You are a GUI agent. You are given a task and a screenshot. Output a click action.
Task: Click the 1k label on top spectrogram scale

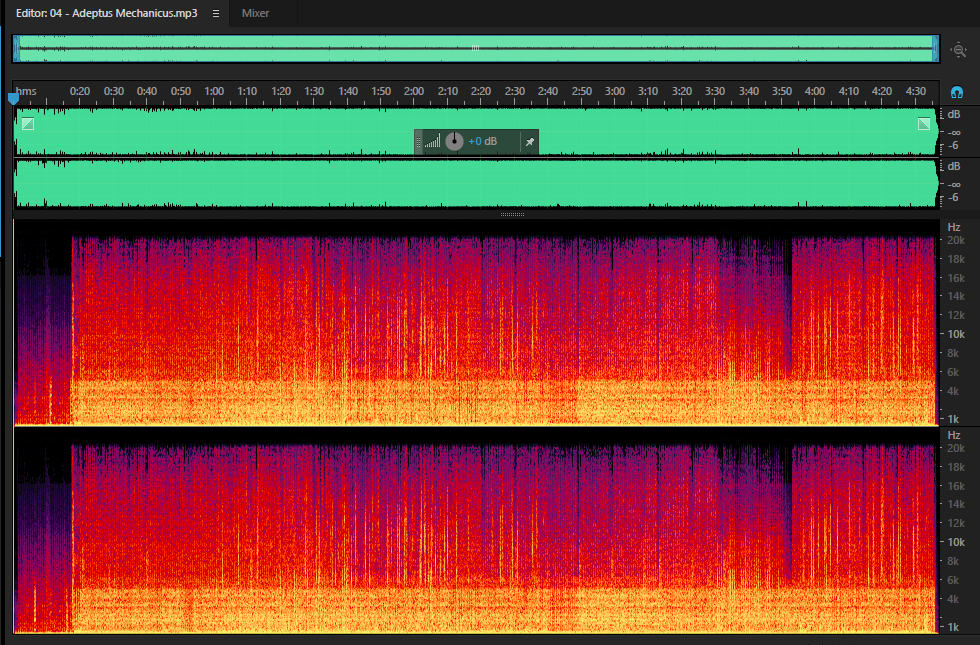pos(953,419)
